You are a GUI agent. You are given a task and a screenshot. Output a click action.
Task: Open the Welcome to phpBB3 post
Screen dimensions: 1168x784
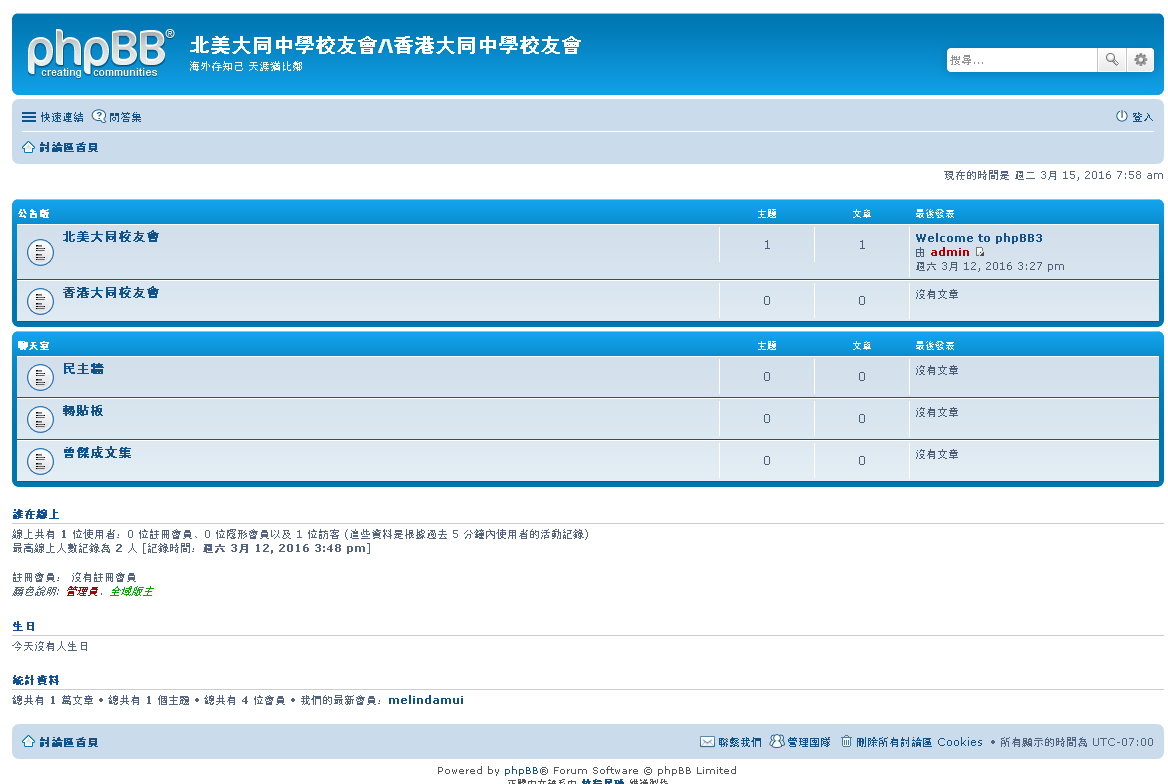978,238
